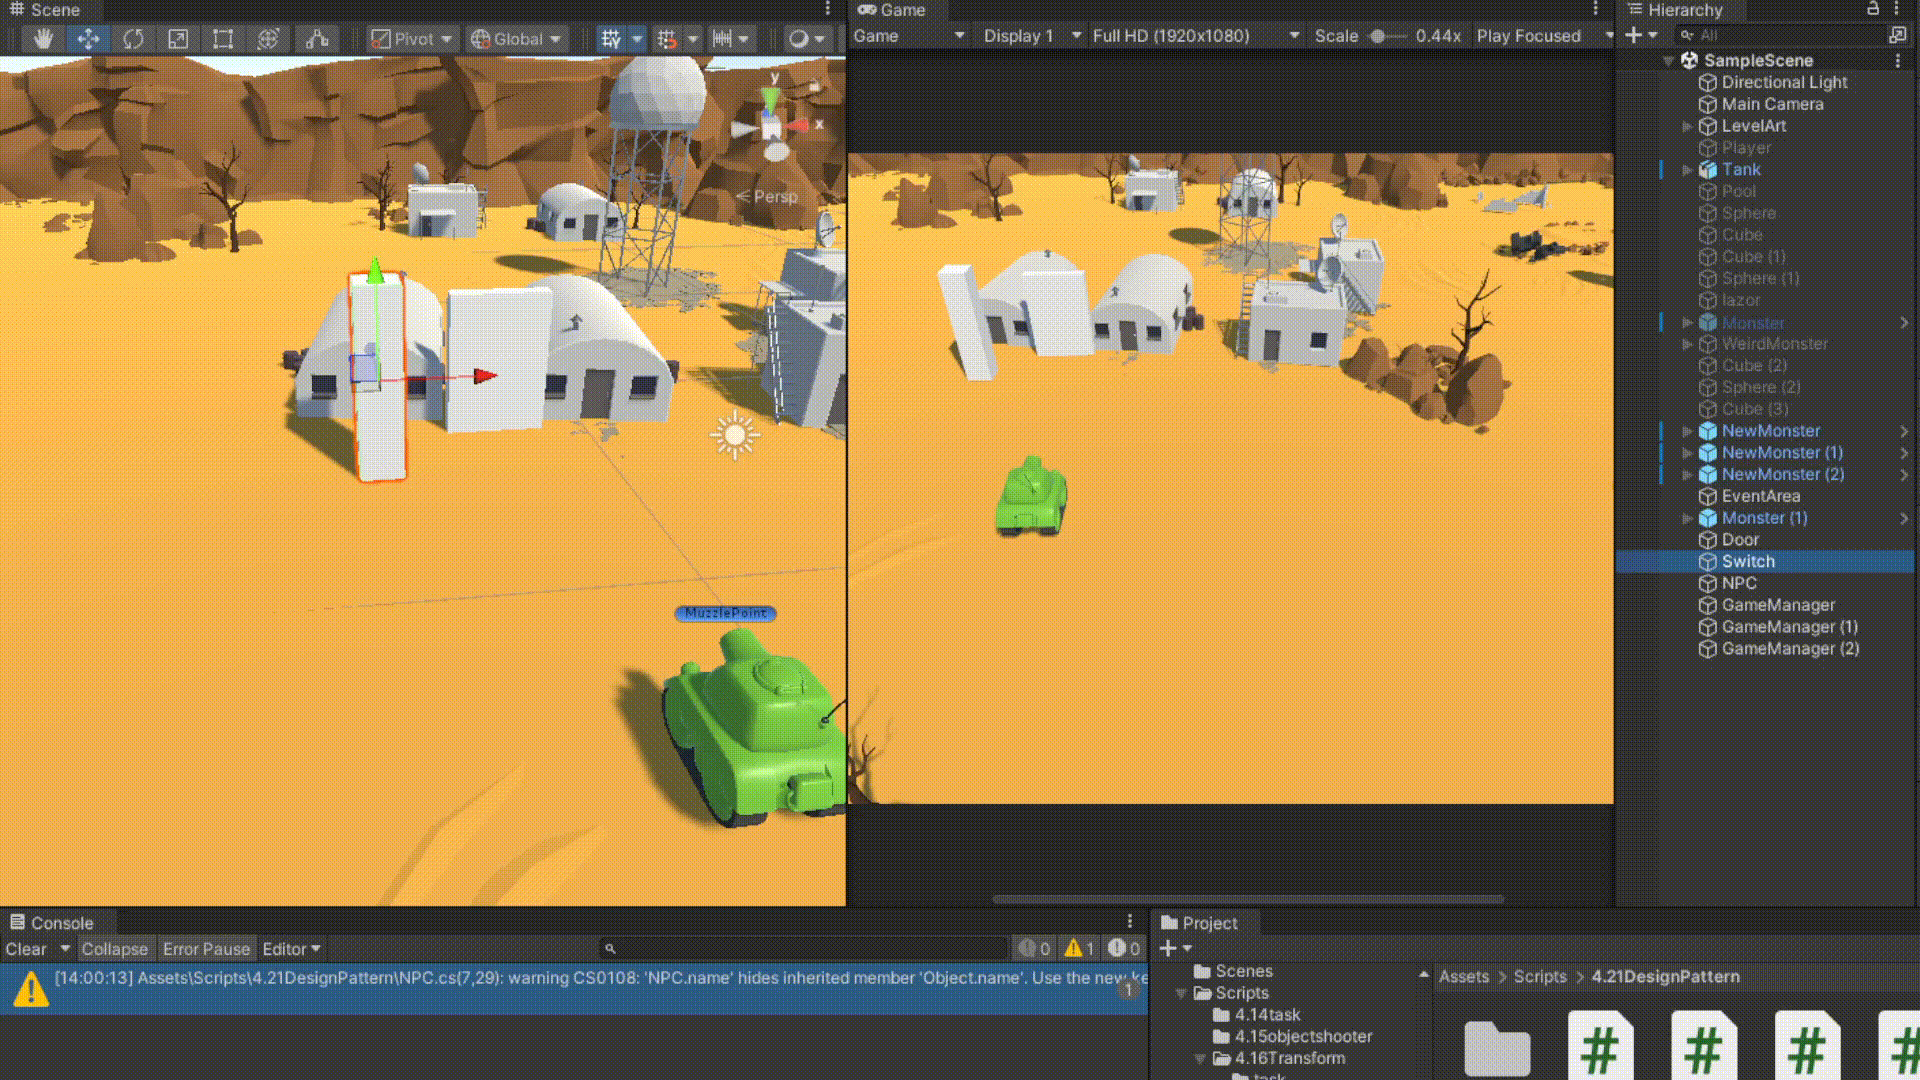Toggle Collapse in the Console
Screen dimensions: 1920x1080
click(x=114, y=949)
